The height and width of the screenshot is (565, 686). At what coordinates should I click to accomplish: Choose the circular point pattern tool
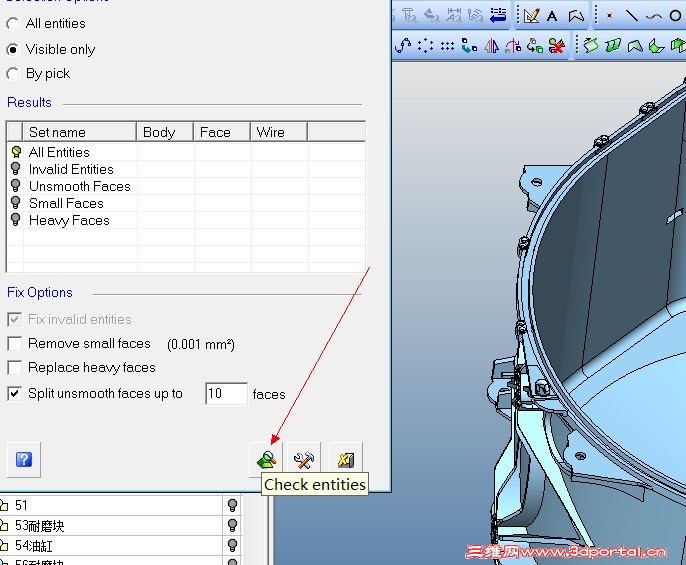click(425, 46)
